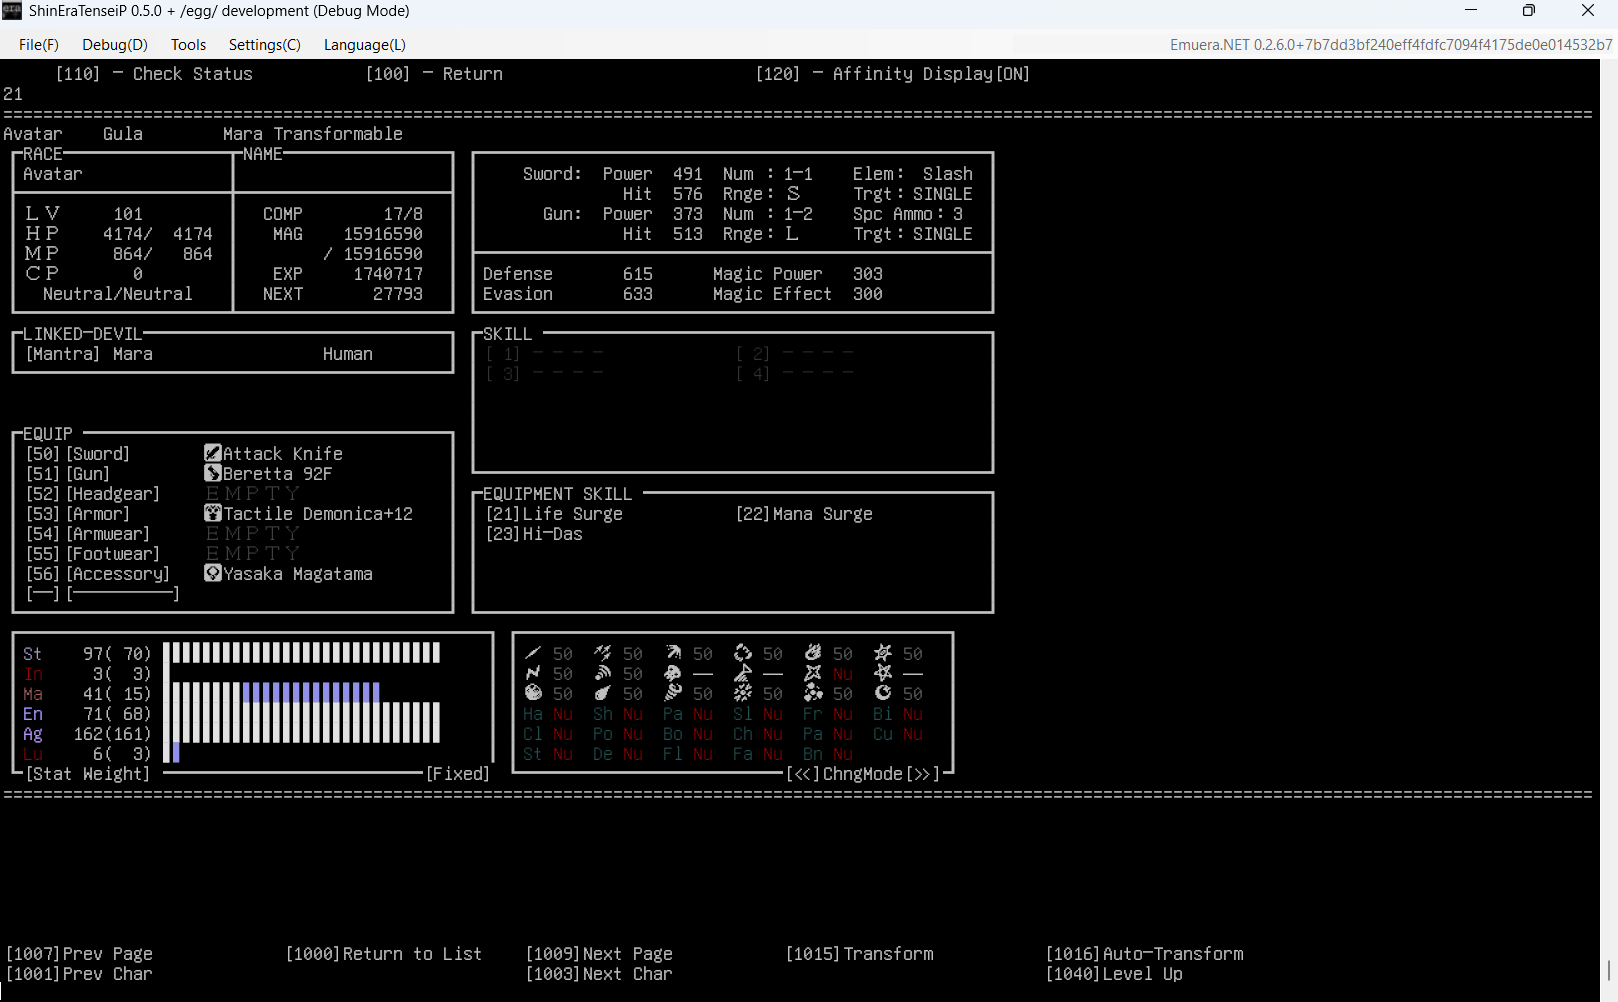This screenshot has height=1002, width=1618.
Task: Click the Attack Knife sword icon
Action: (212, 453)
